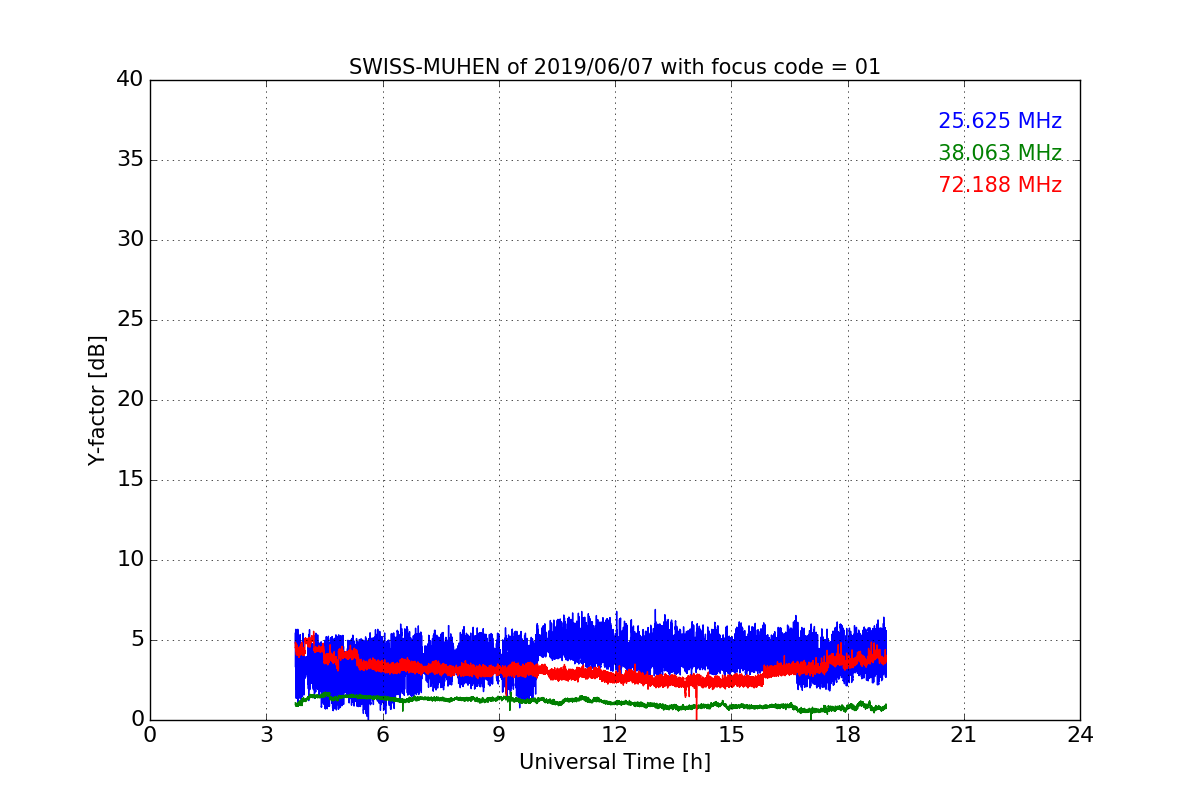Screen dimensions: 1200x800
Task: Click the y-axis tick label 30
Action: coord(129,240)
